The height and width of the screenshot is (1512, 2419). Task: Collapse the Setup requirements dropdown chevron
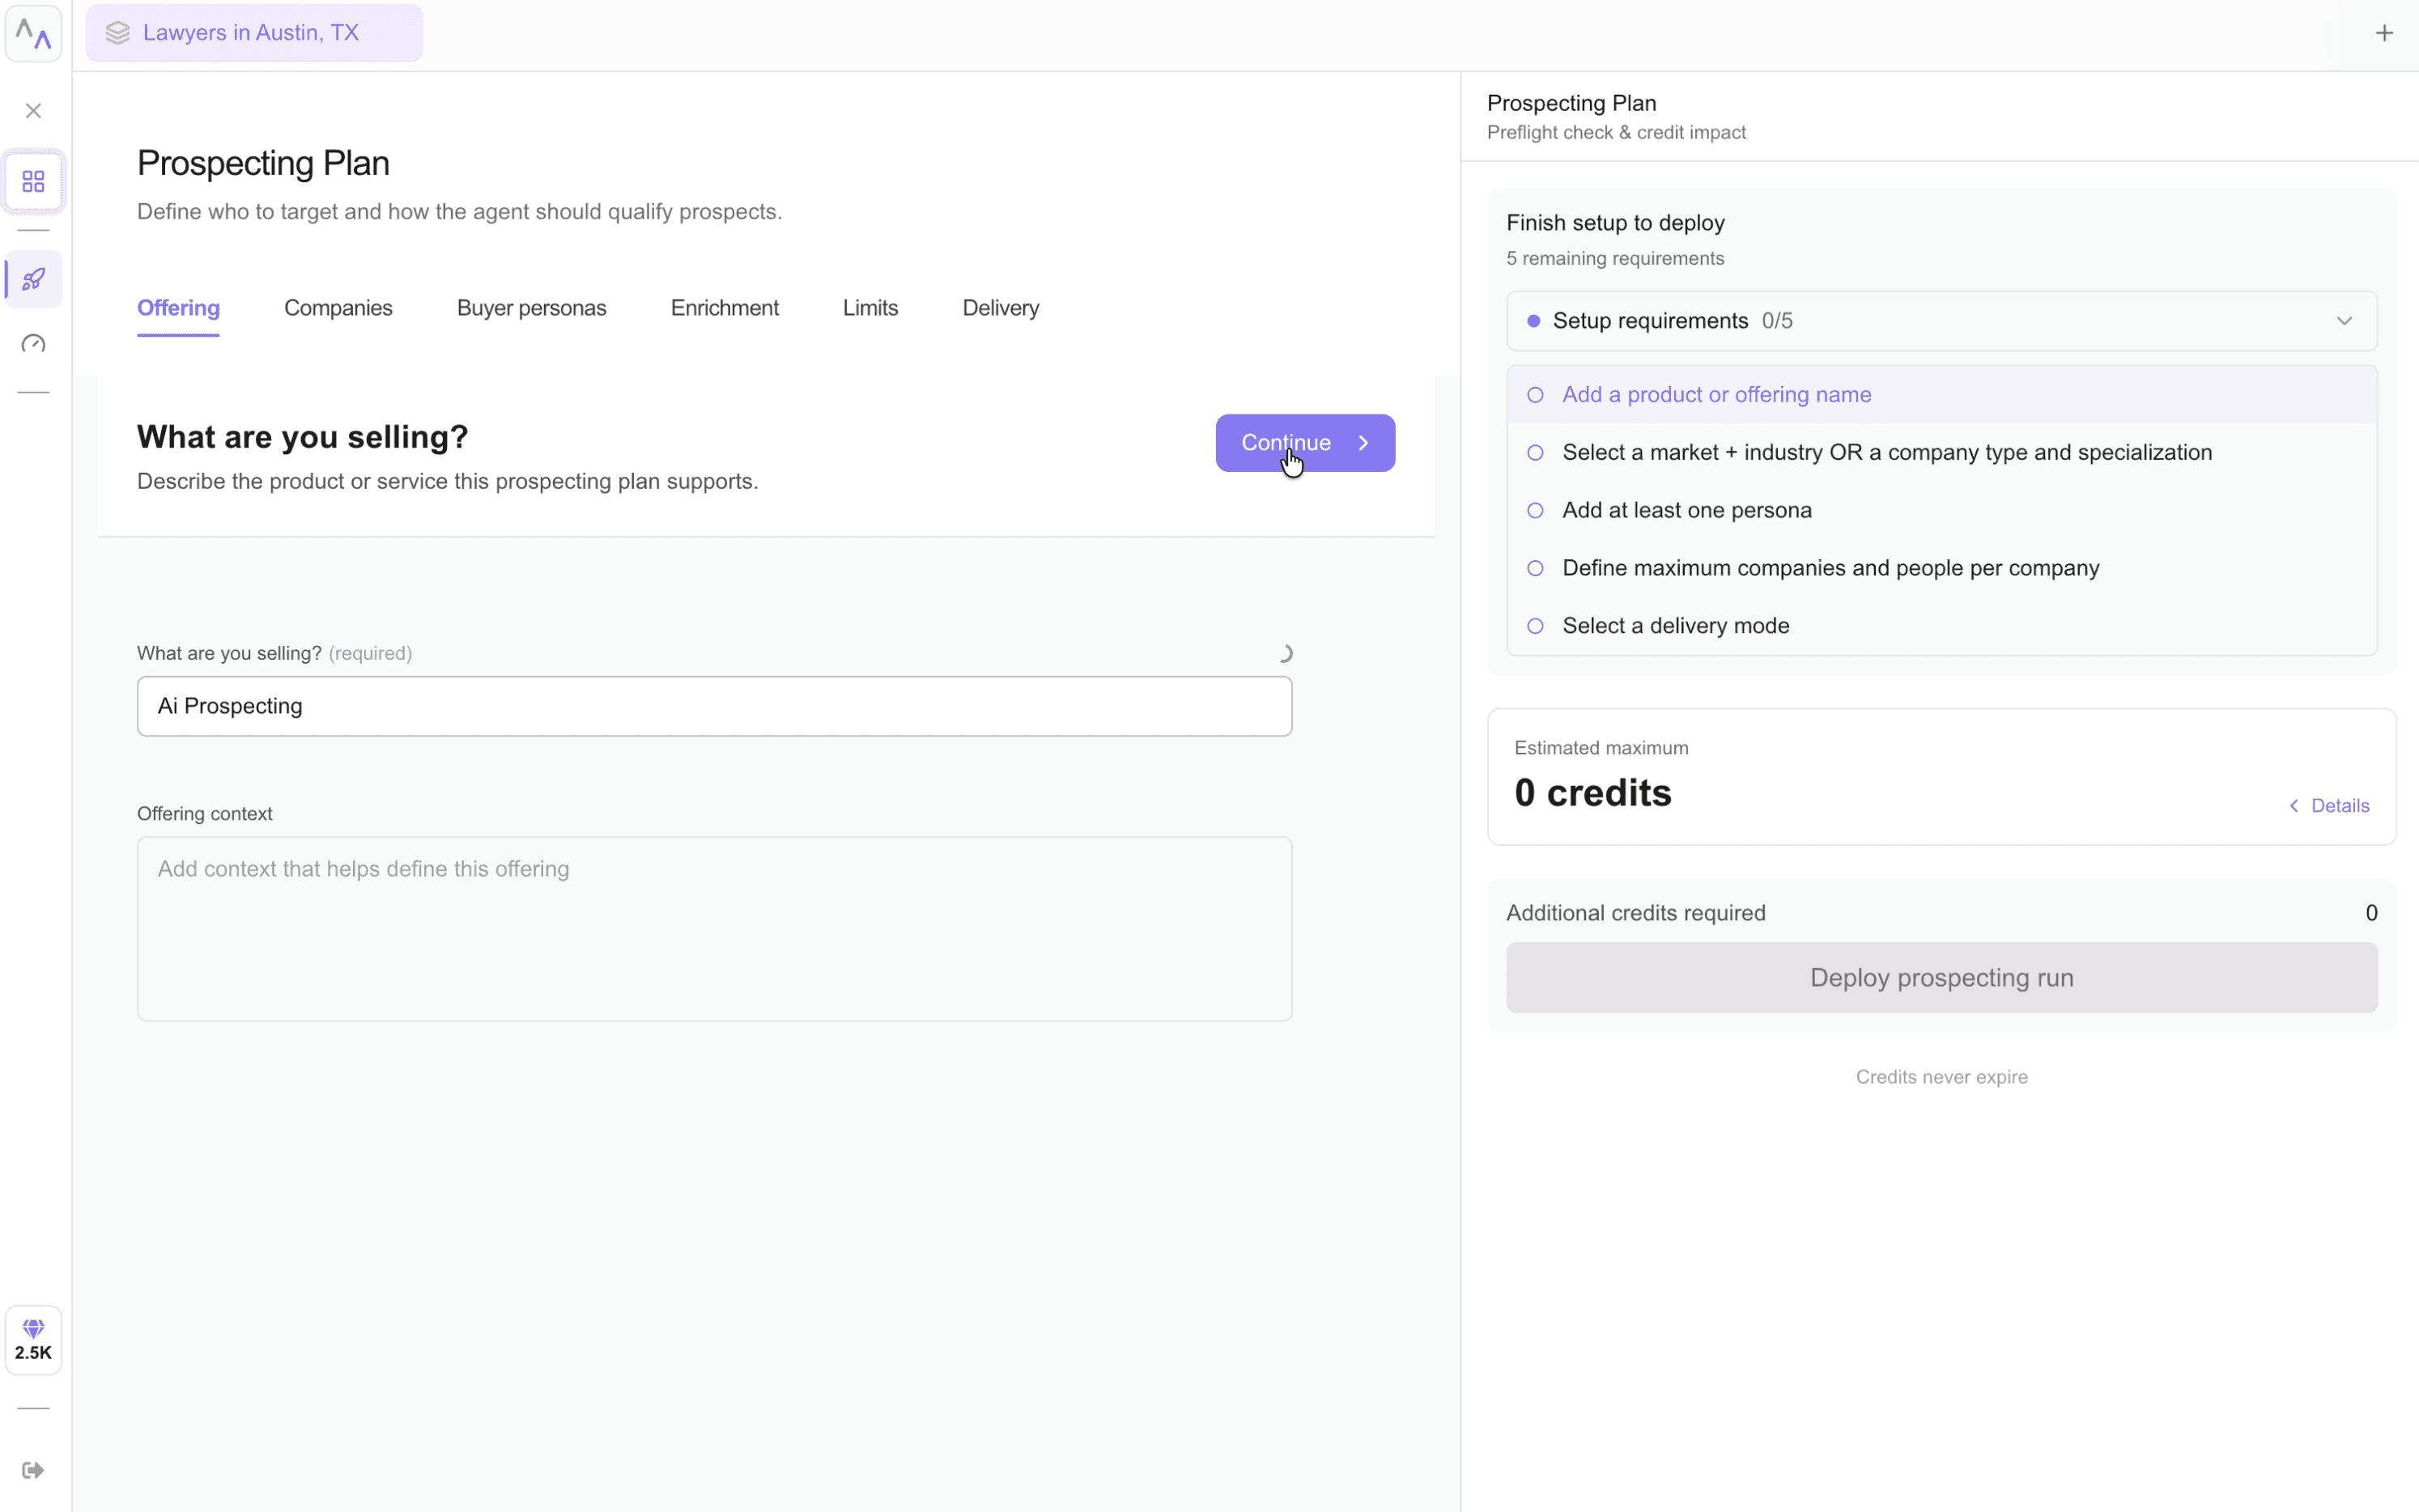point(2344,321)
